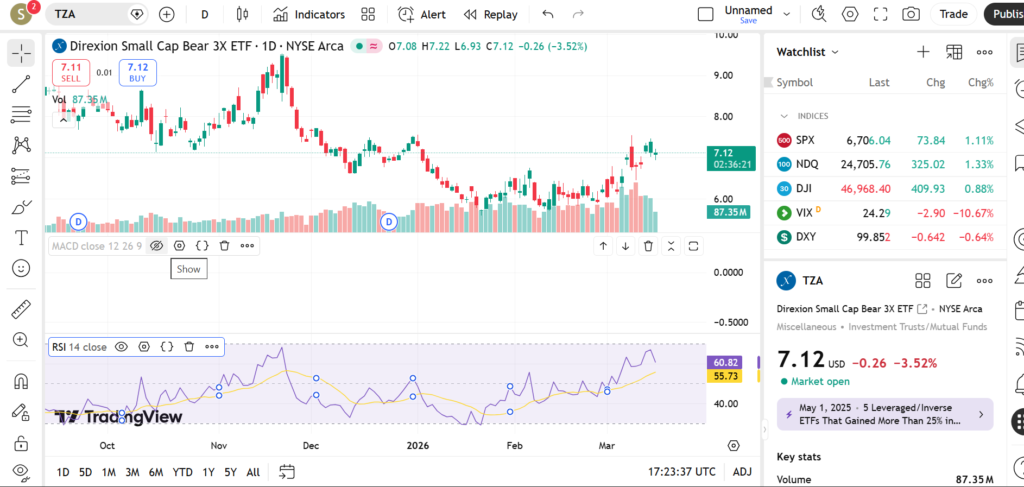This screenshot has height=487, width=1024.
Task: Open the Watchlist dropdown
Action: tap(808, 52)
